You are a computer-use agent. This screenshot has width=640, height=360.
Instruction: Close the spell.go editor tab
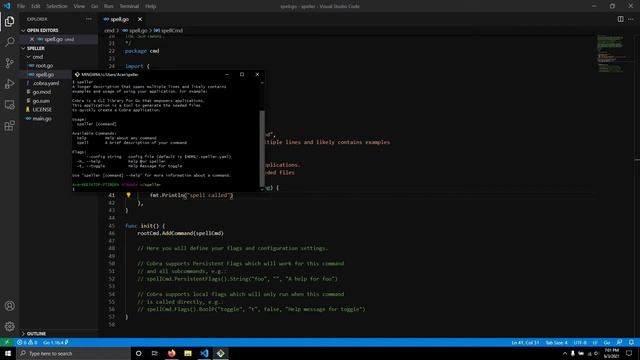point(140,19)
